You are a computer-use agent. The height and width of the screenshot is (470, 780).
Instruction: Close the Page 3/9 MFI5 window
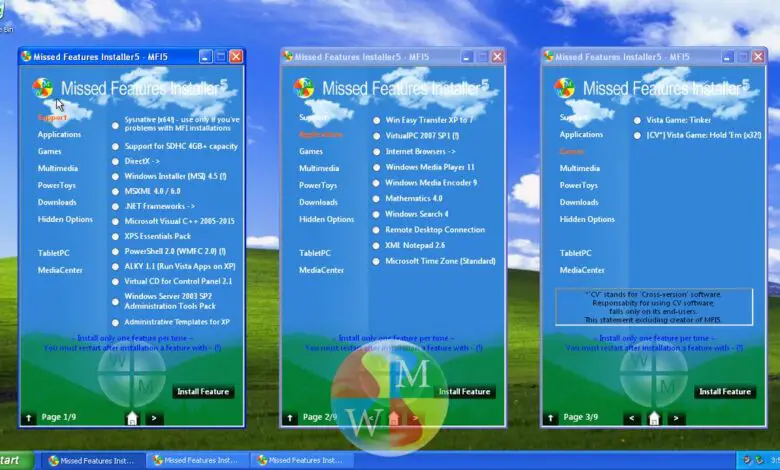click(758, 57)
